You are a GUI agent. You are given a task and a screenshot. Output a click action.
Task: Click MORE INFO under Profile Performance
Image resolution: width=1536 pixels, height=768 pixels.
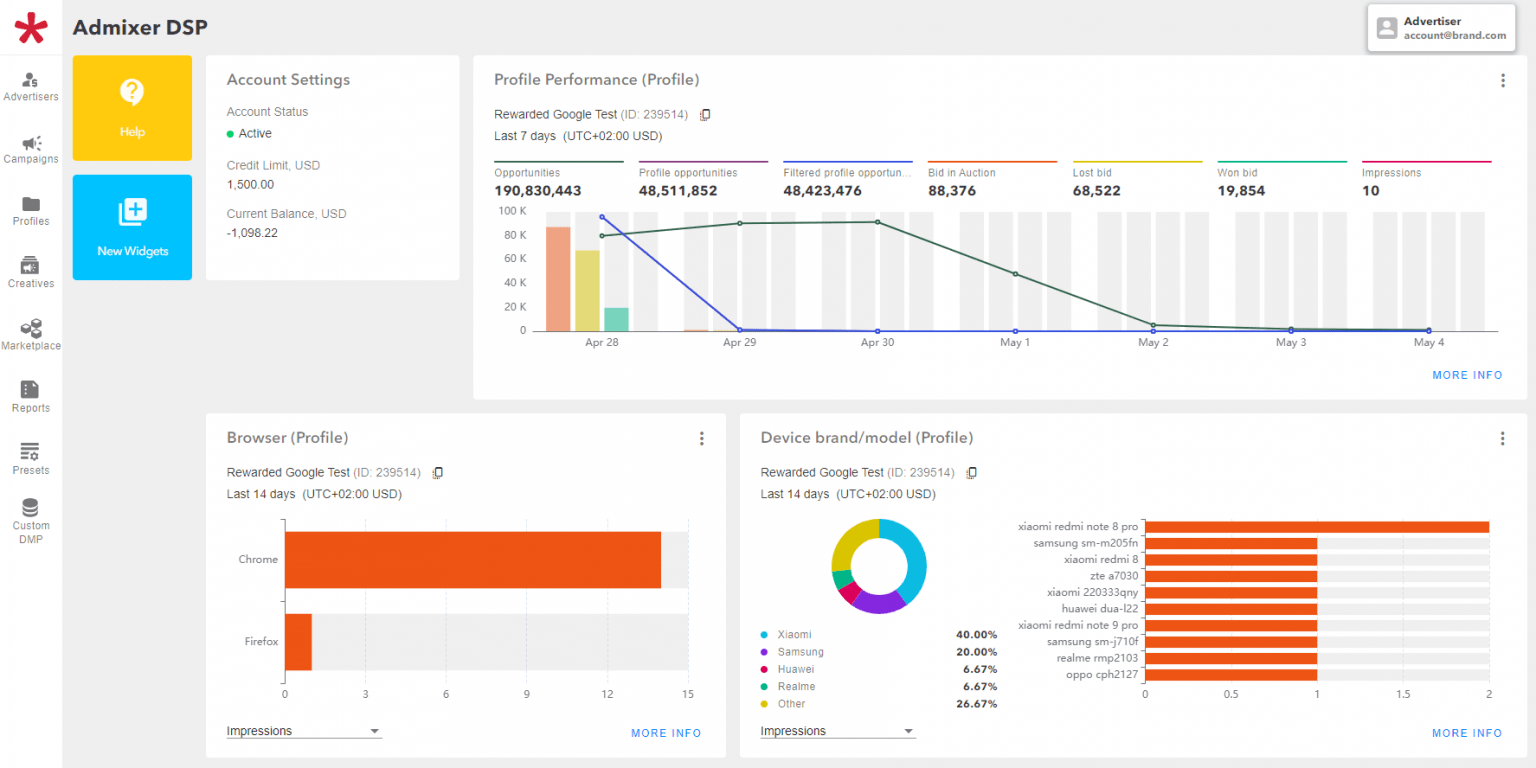(x=1467, y=375)
